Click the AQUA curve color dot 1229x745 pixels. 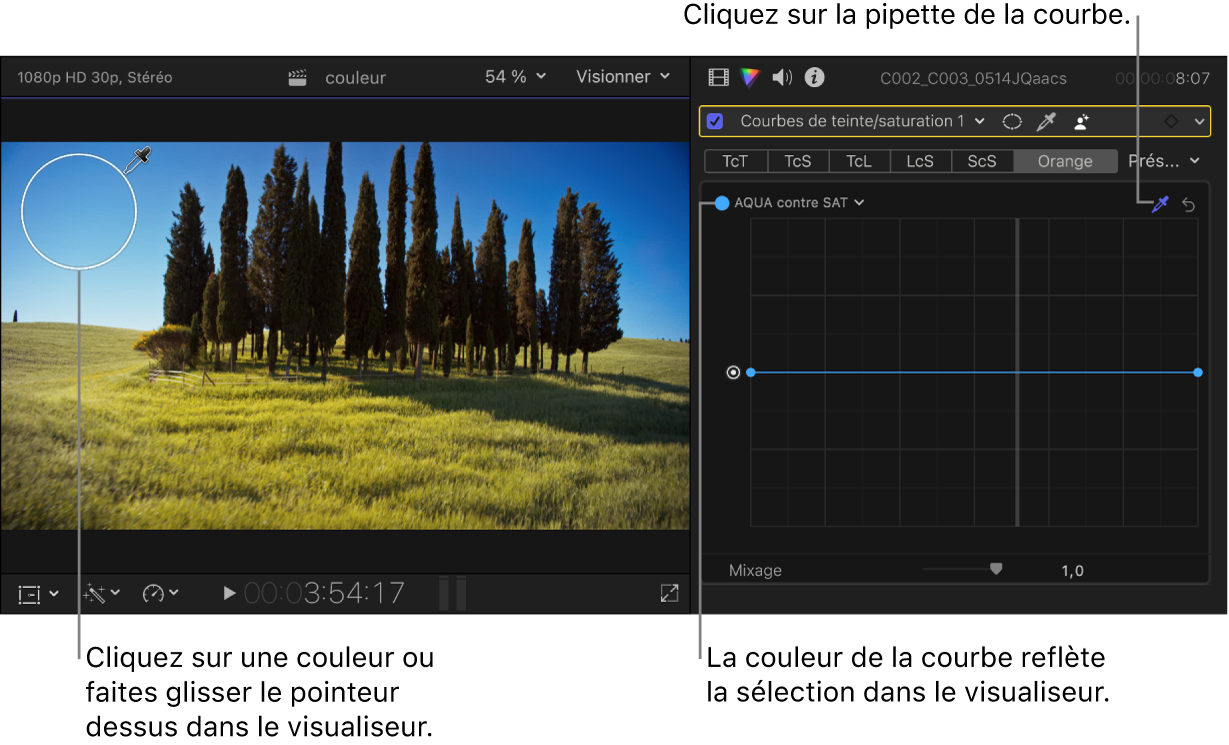pos(722,203)
